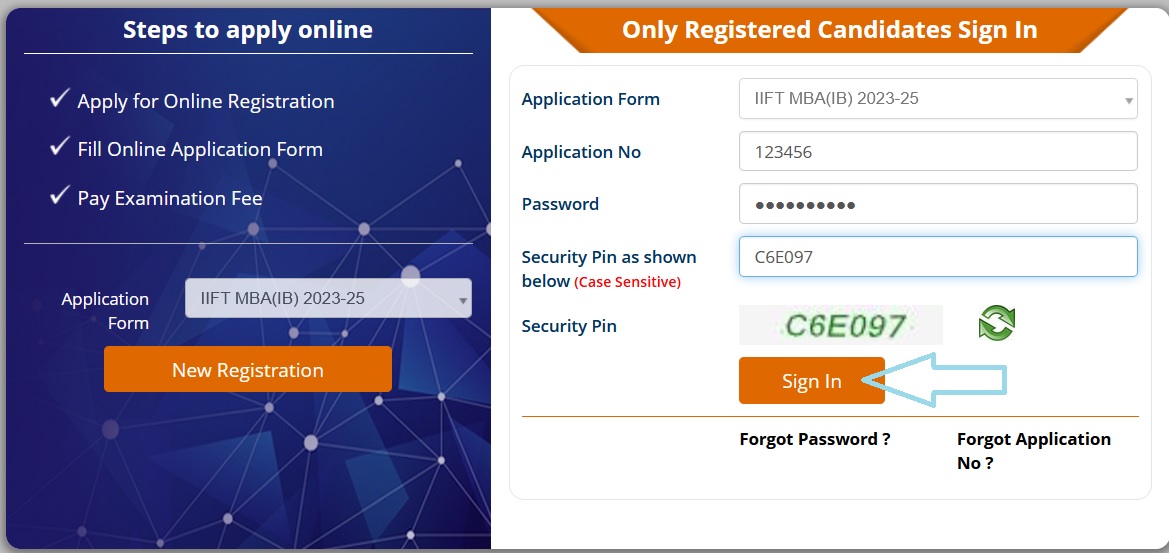Image resolution: width=1169 pixels, height=553 pixels.
Task: Focus the Password field
Action: (x=938, y=203)
